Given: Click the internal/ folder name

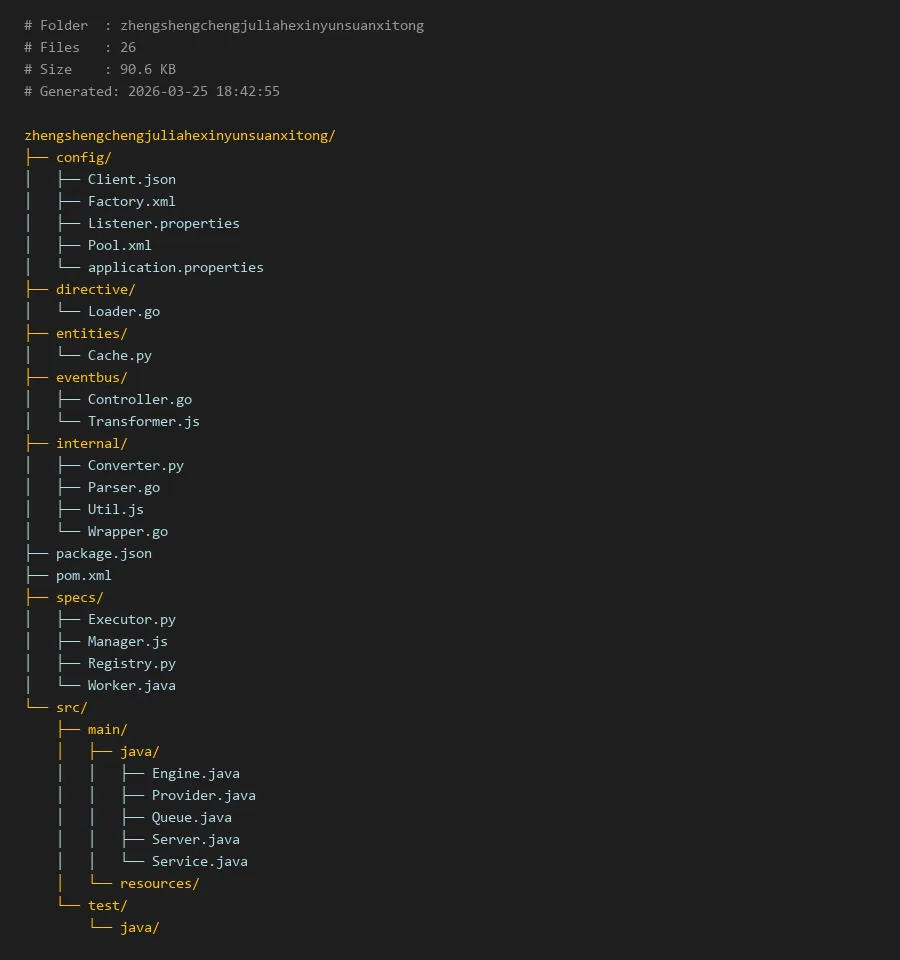Looking at the screenshot, I should pyautogui.click(x=91, y=443).
